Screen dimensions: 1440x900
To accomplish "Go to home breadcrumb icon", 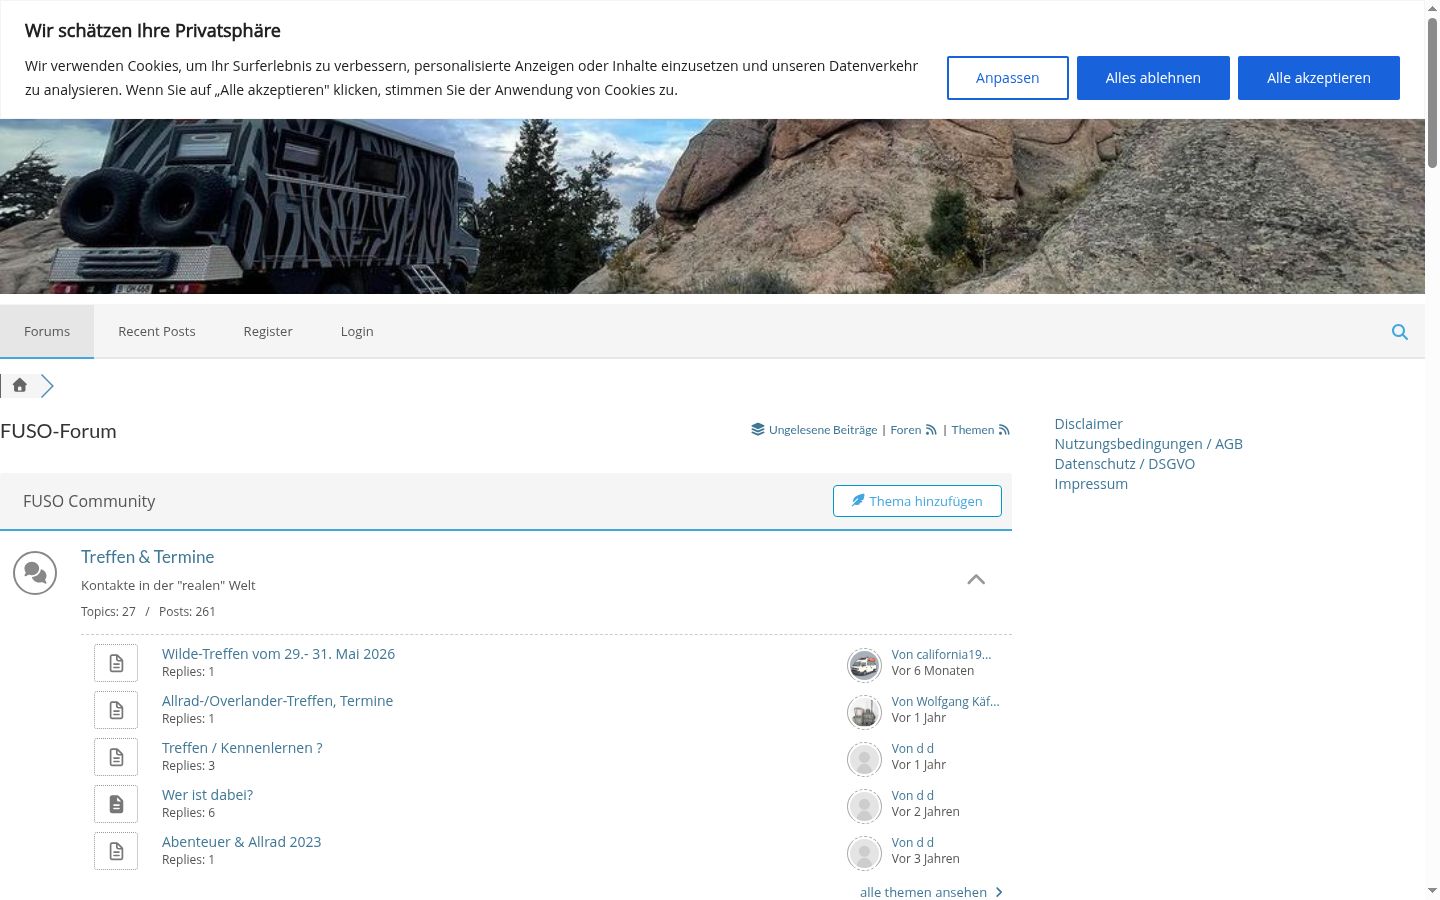I will click(x=19, y=385).
